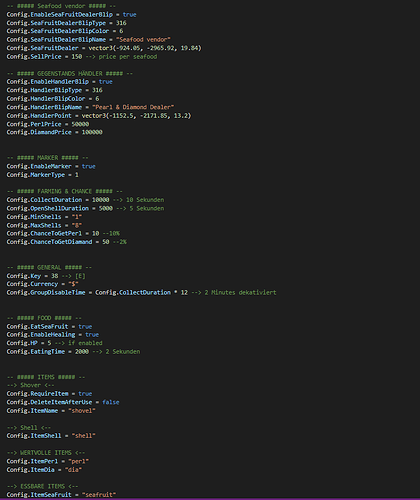Click the DiamandPrice value 100000
Image resolution: width=420 pixels, height=500 pixels.
pos(92,132)
